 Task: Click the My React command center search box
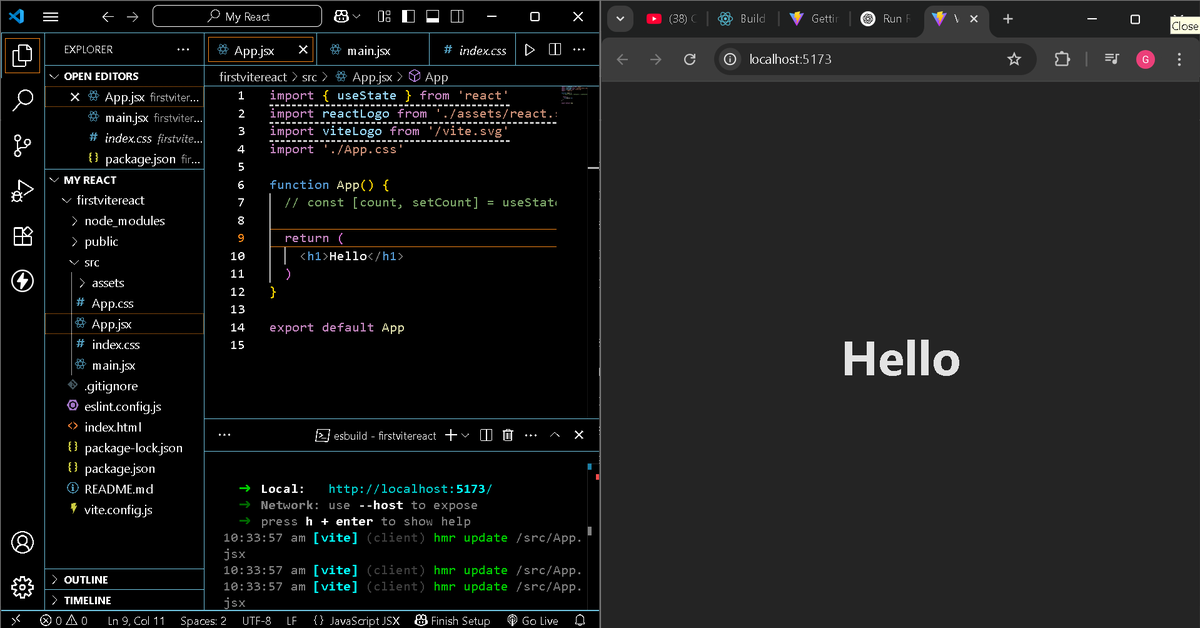click(x=237, y=17)
